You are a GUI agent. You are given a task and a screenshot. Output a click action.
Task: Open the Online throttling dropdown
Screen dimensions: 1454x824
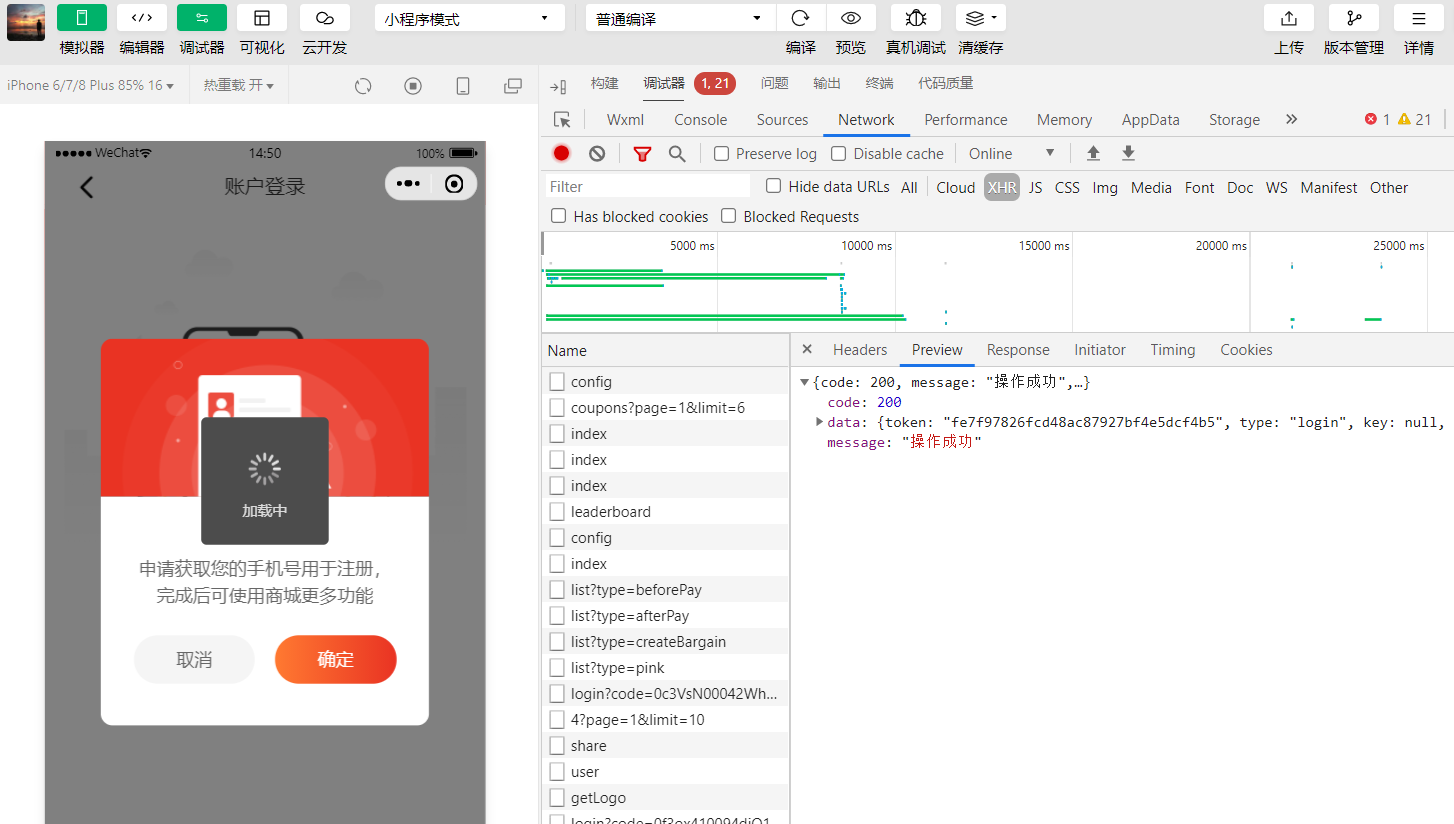tap(1012, 153)
